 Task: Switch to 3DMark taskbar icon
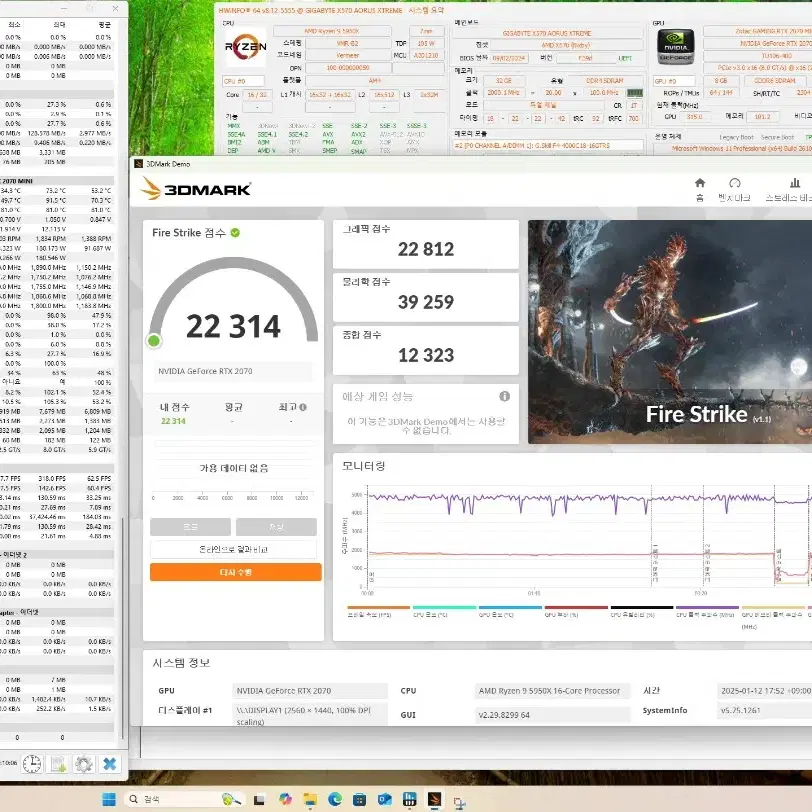(x=434, y=799)
